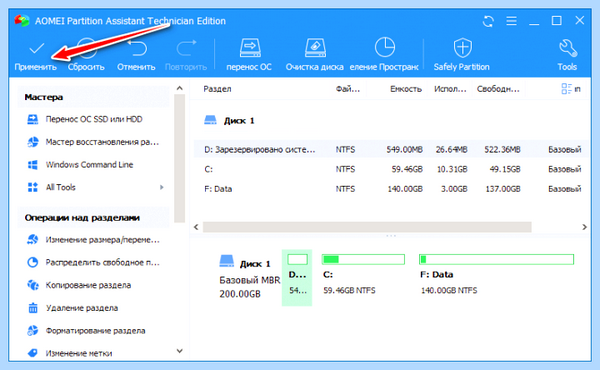Viewport: 600px width, 370px height.
Task: Open the Очистка диска wipe tool
Action: [315, 55]
